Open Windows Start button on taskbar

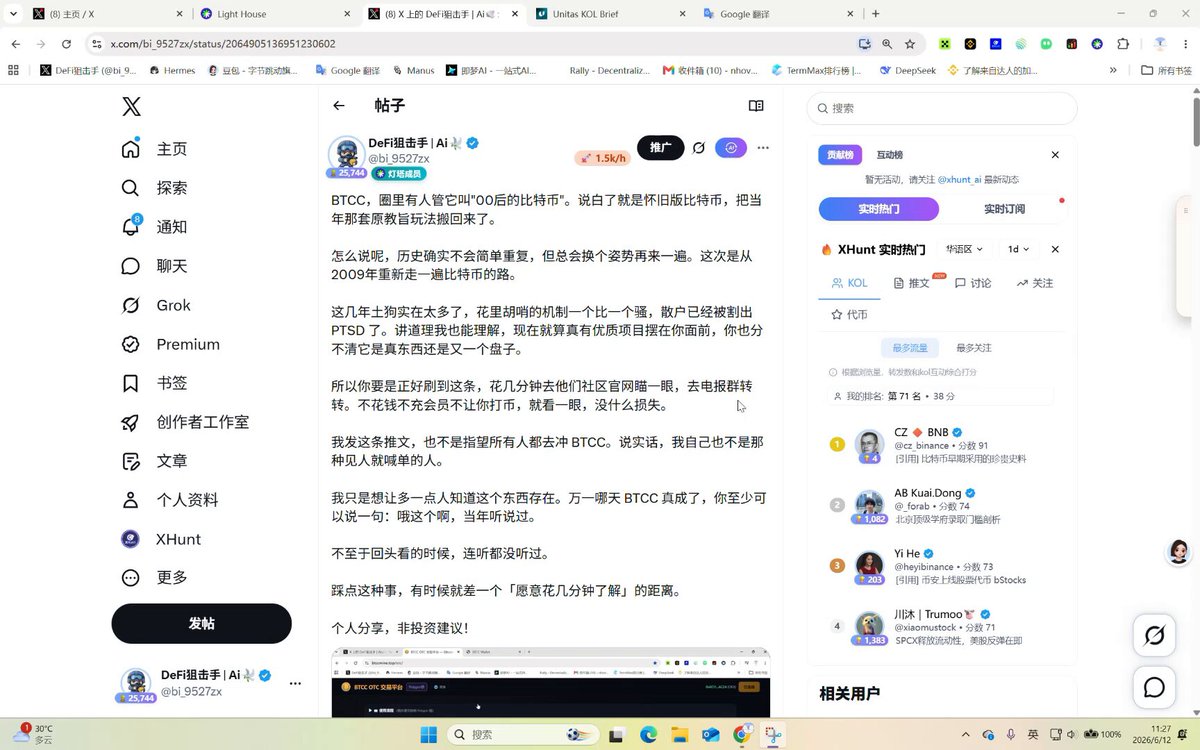428,735
